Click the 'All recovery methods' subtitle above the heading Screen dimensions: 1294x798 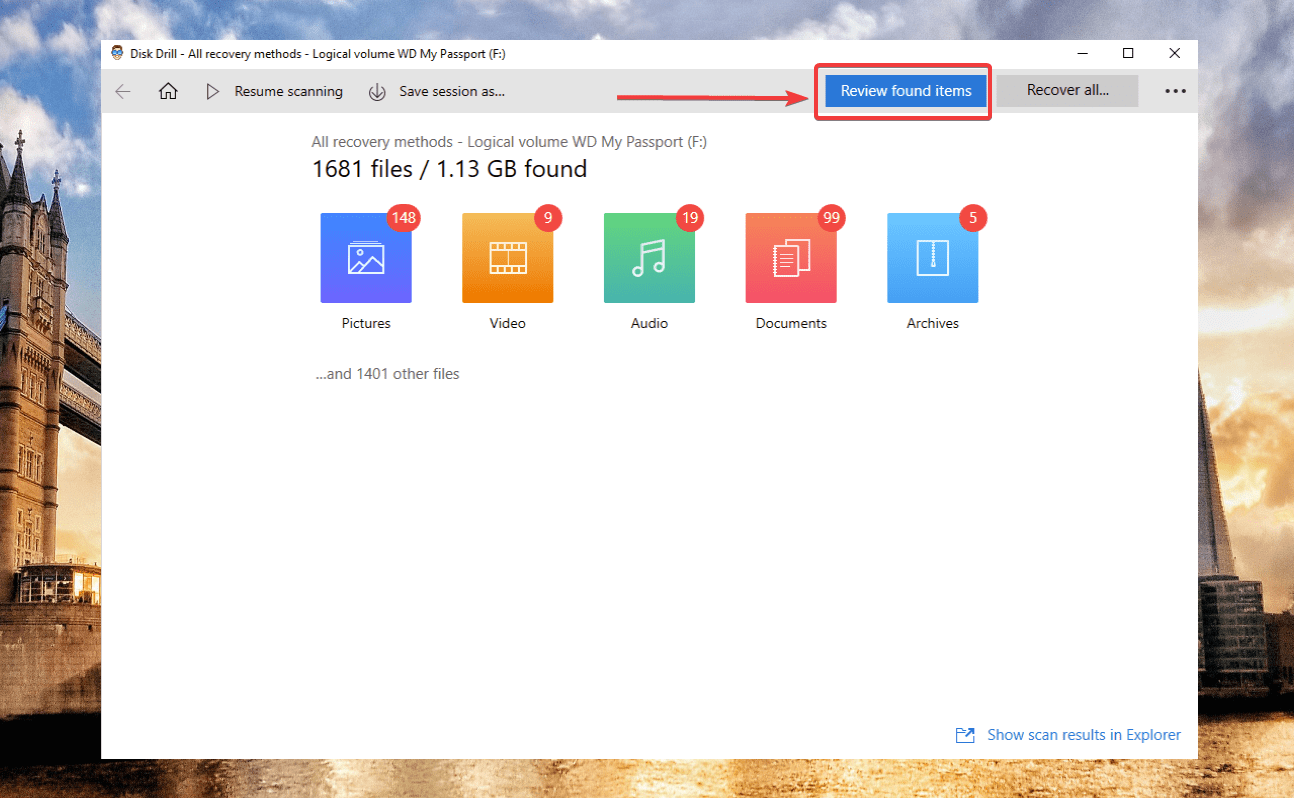click(509, 142)
